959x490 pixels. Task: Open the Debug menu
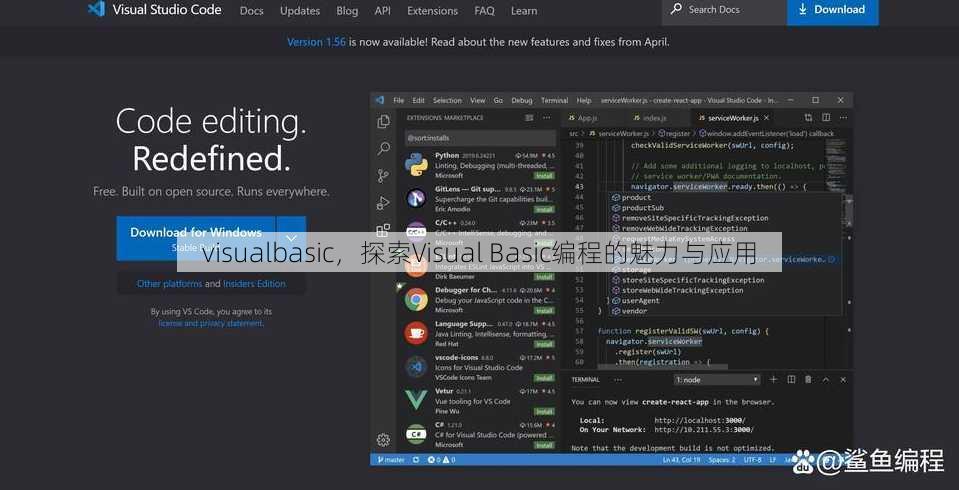pos(522,100)
